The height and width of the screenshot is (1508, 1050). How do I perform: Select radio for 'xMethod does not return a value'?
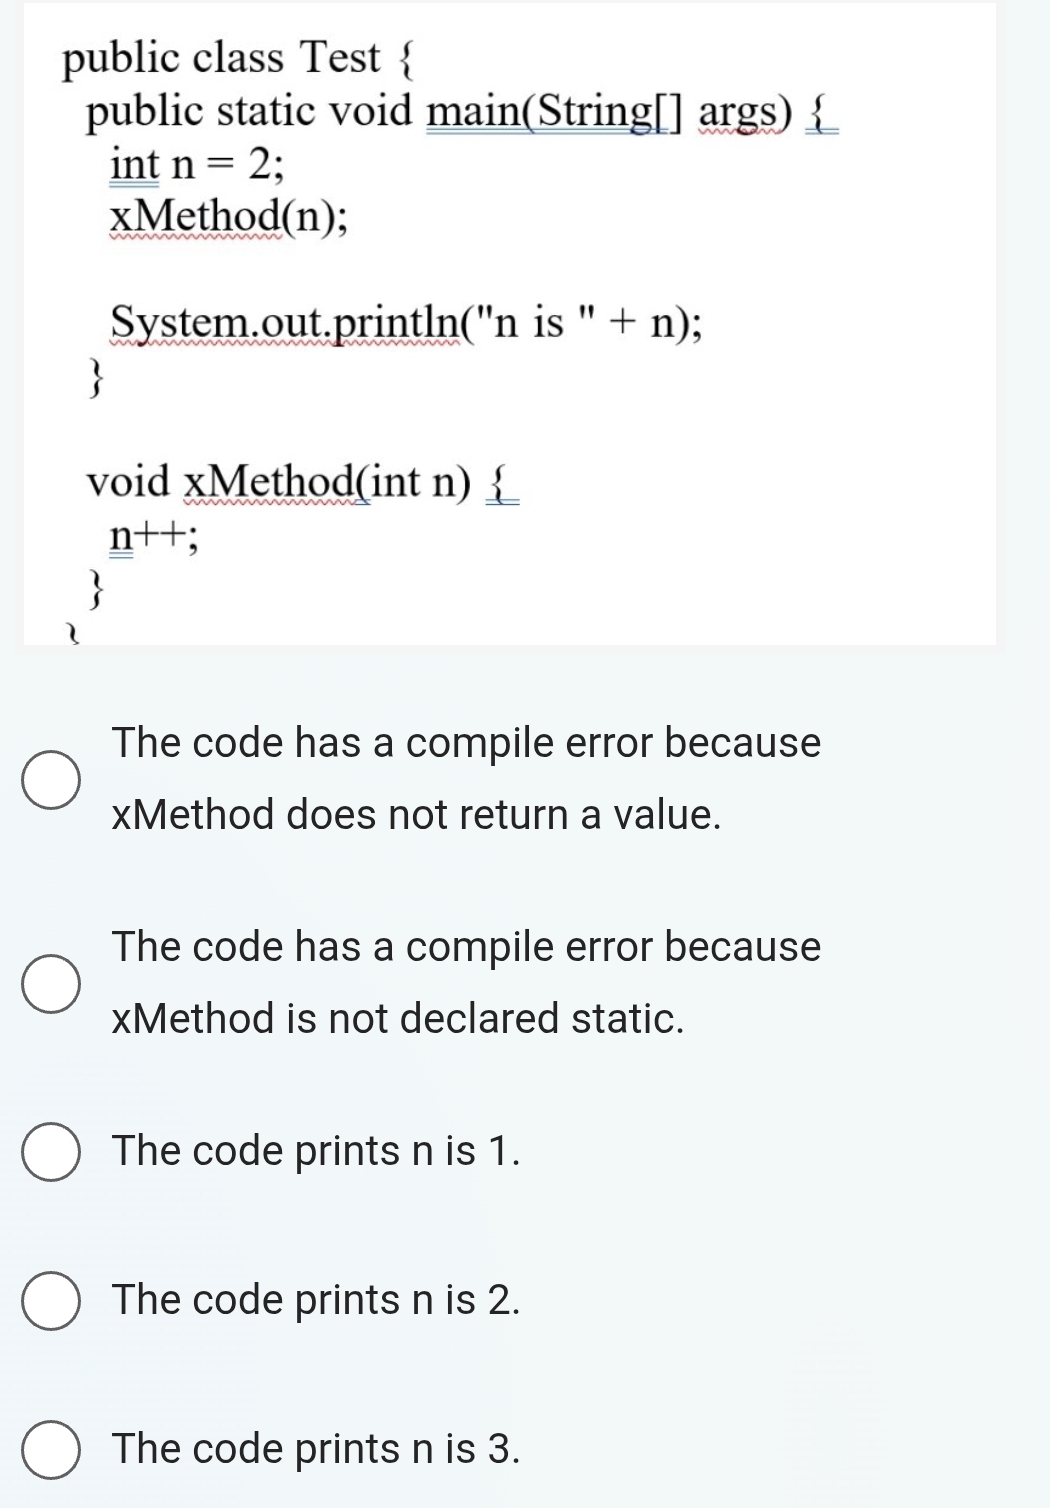click(51, 780)
